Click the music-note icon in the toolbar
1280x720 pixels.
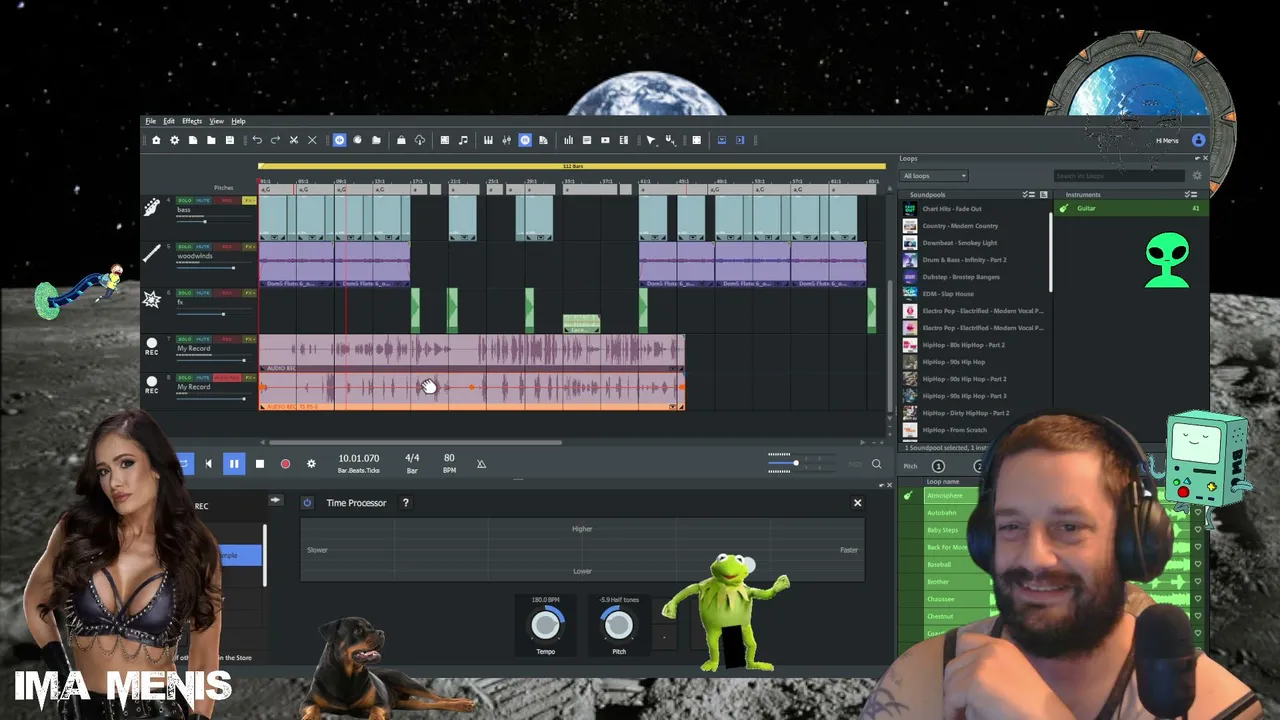point(463,140)
